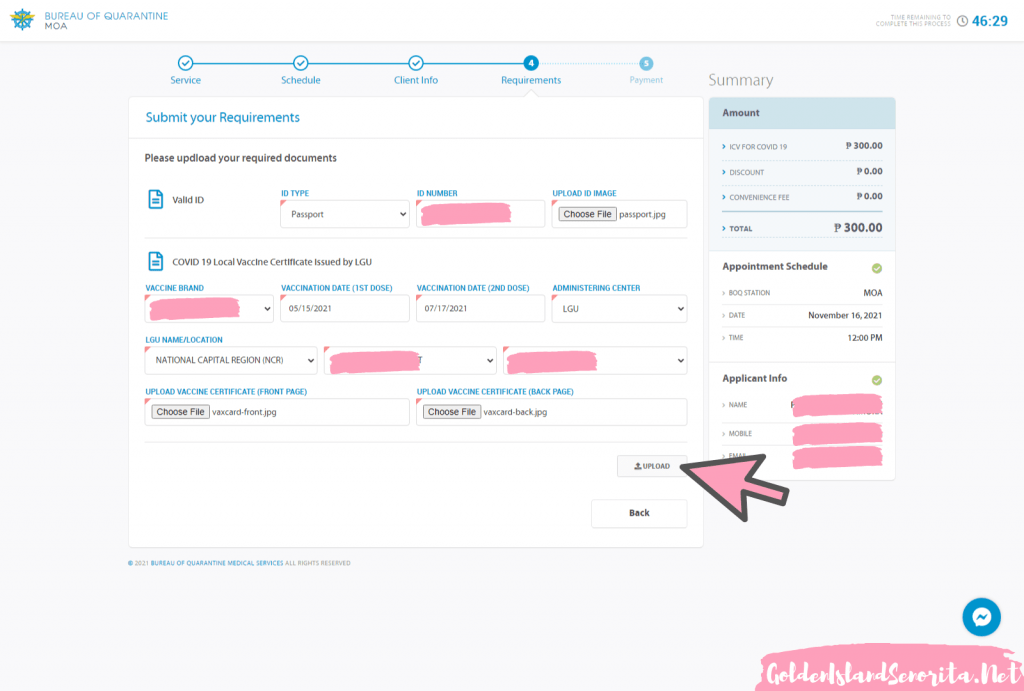Open the Vaccine Brand dropdown

click(209, 309)
